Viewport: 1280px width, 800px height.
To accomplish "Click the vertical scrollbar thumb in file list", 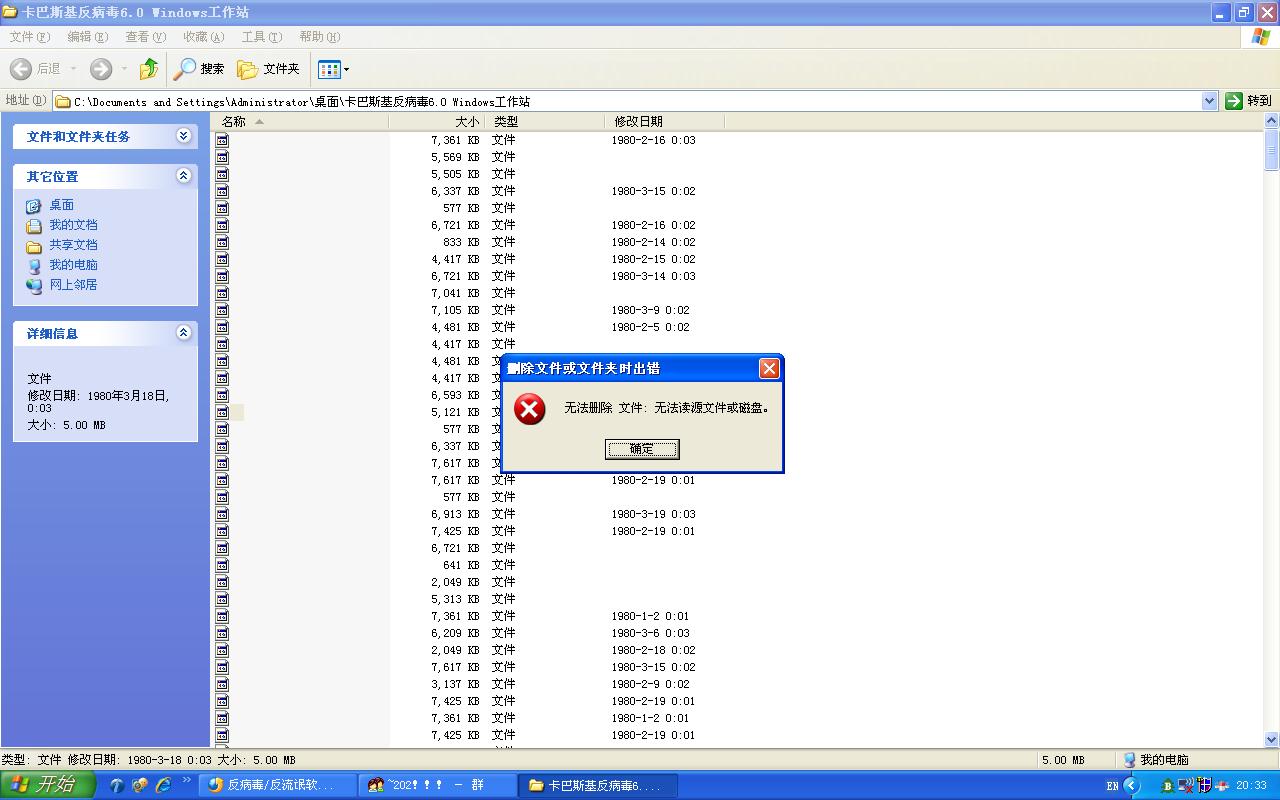I will (x=1272, y=150).
